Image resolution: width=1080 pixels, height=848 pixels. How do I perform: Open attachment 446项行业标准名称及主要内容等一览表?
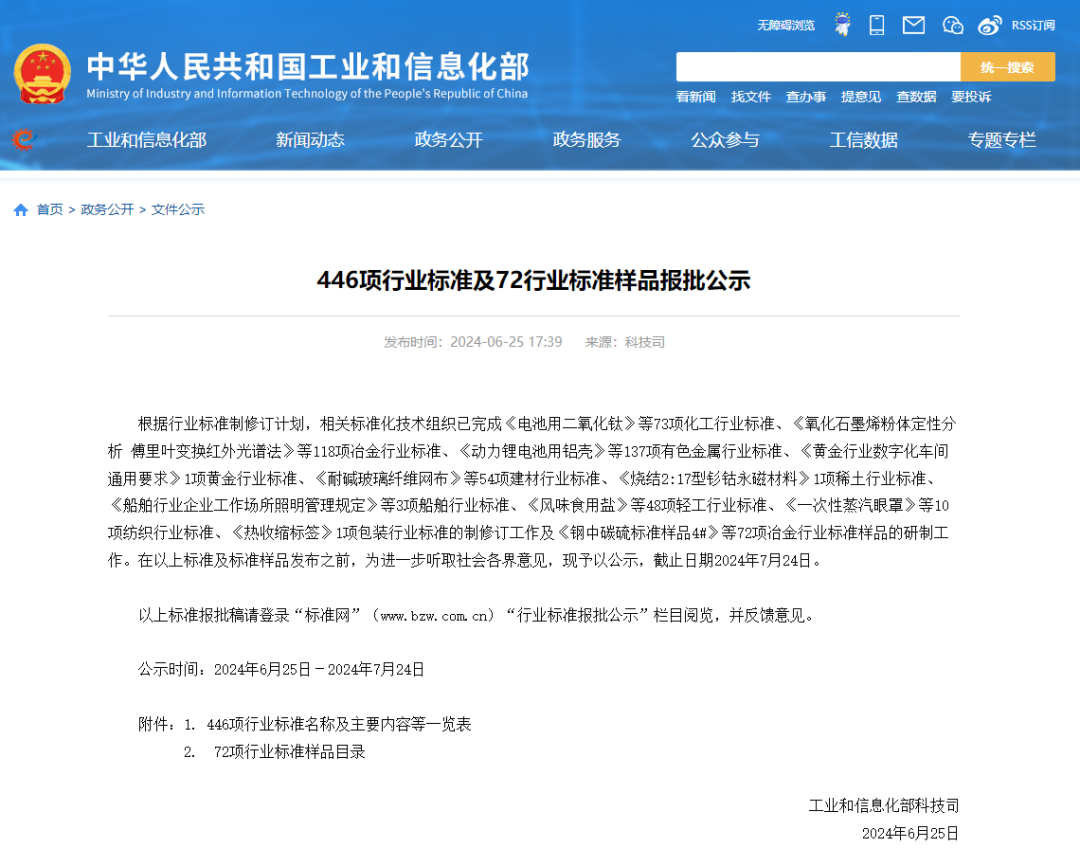[x=339, y=724]
